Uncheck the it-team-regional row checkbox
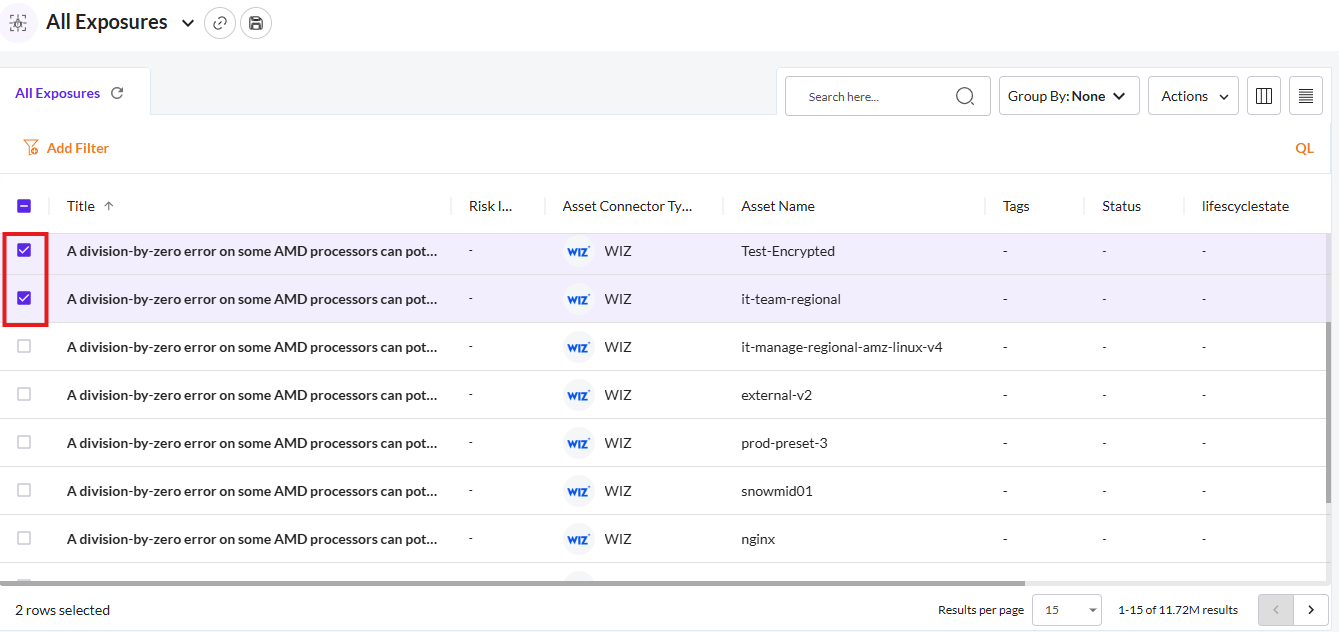 (x=24, y=298)
